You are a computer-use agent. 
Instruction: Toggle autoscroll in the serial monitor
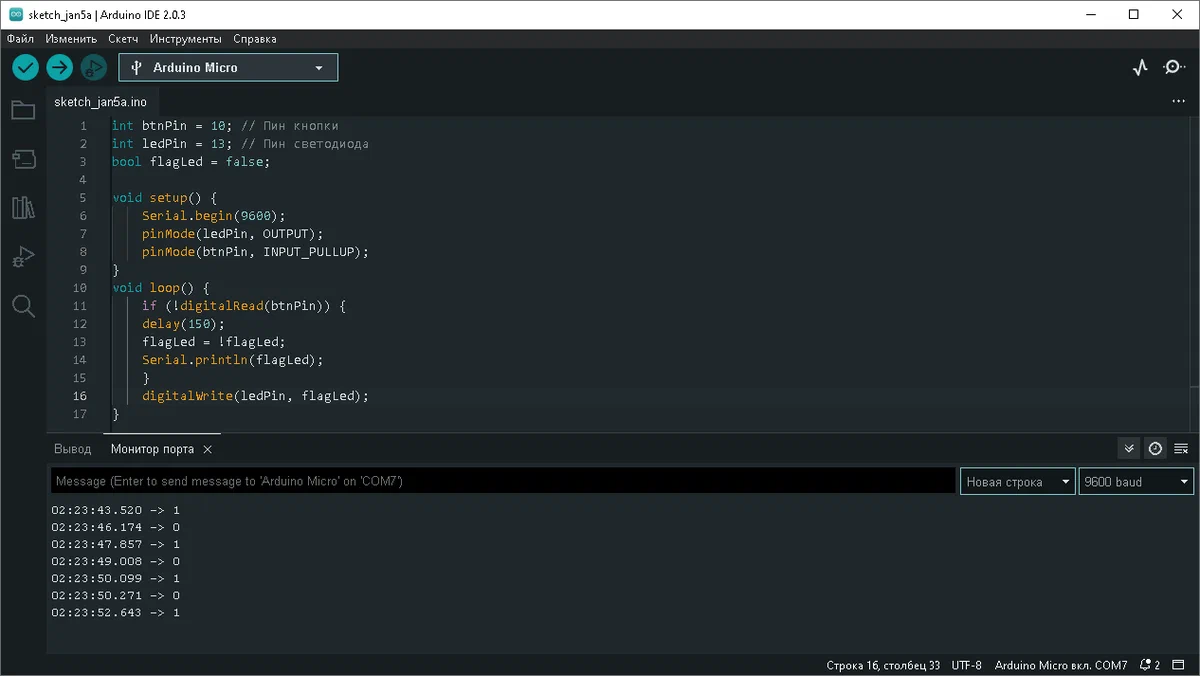pyautogui.click(x=1129, y=449)
